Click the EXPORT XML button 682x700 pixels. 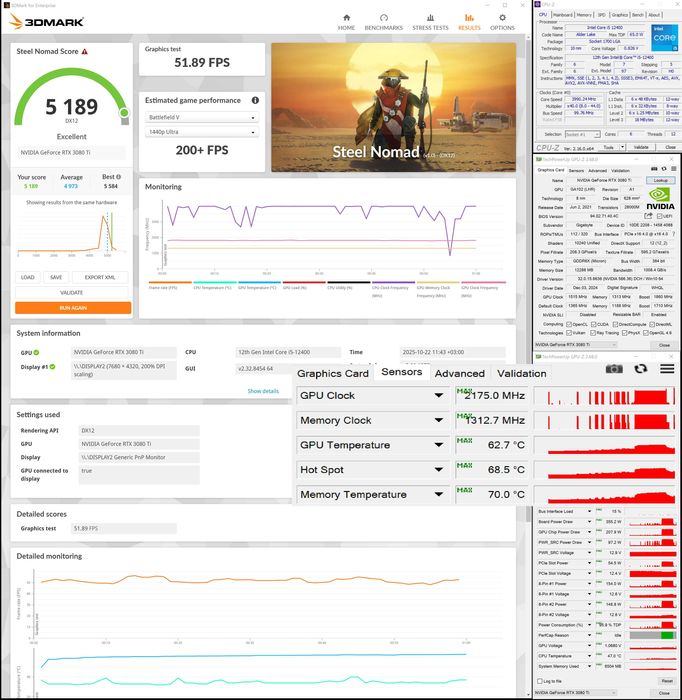[100, 278]
